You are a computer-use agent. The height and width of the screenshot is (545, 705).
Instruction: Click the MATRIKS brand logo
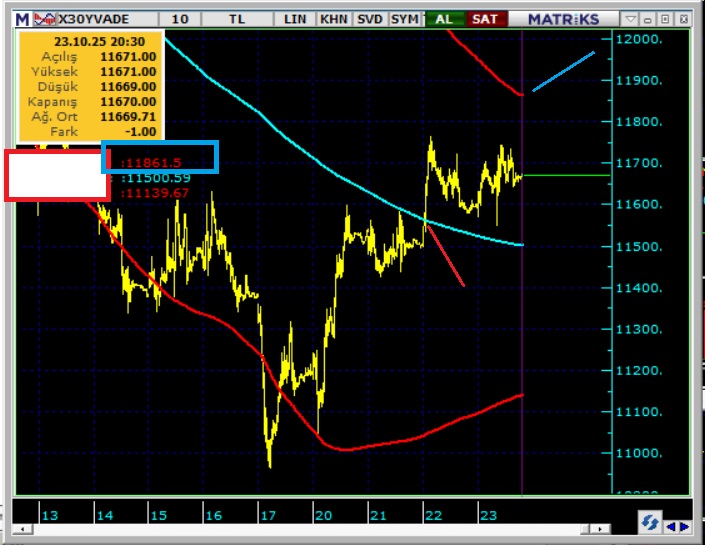click(x=563, y=19)
